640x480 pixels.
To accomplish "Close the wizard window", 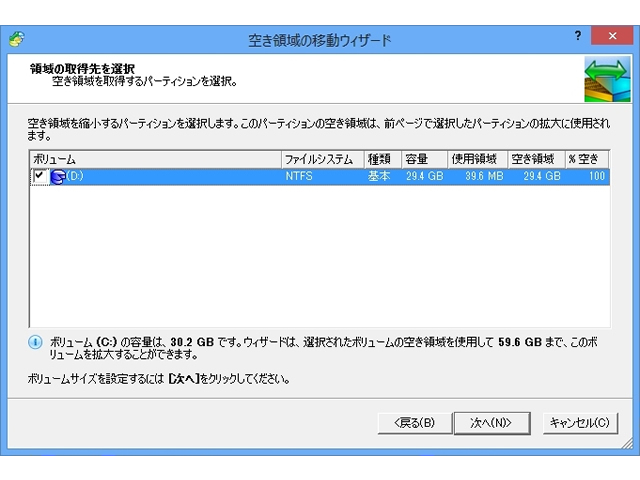I will pos(612,36).
